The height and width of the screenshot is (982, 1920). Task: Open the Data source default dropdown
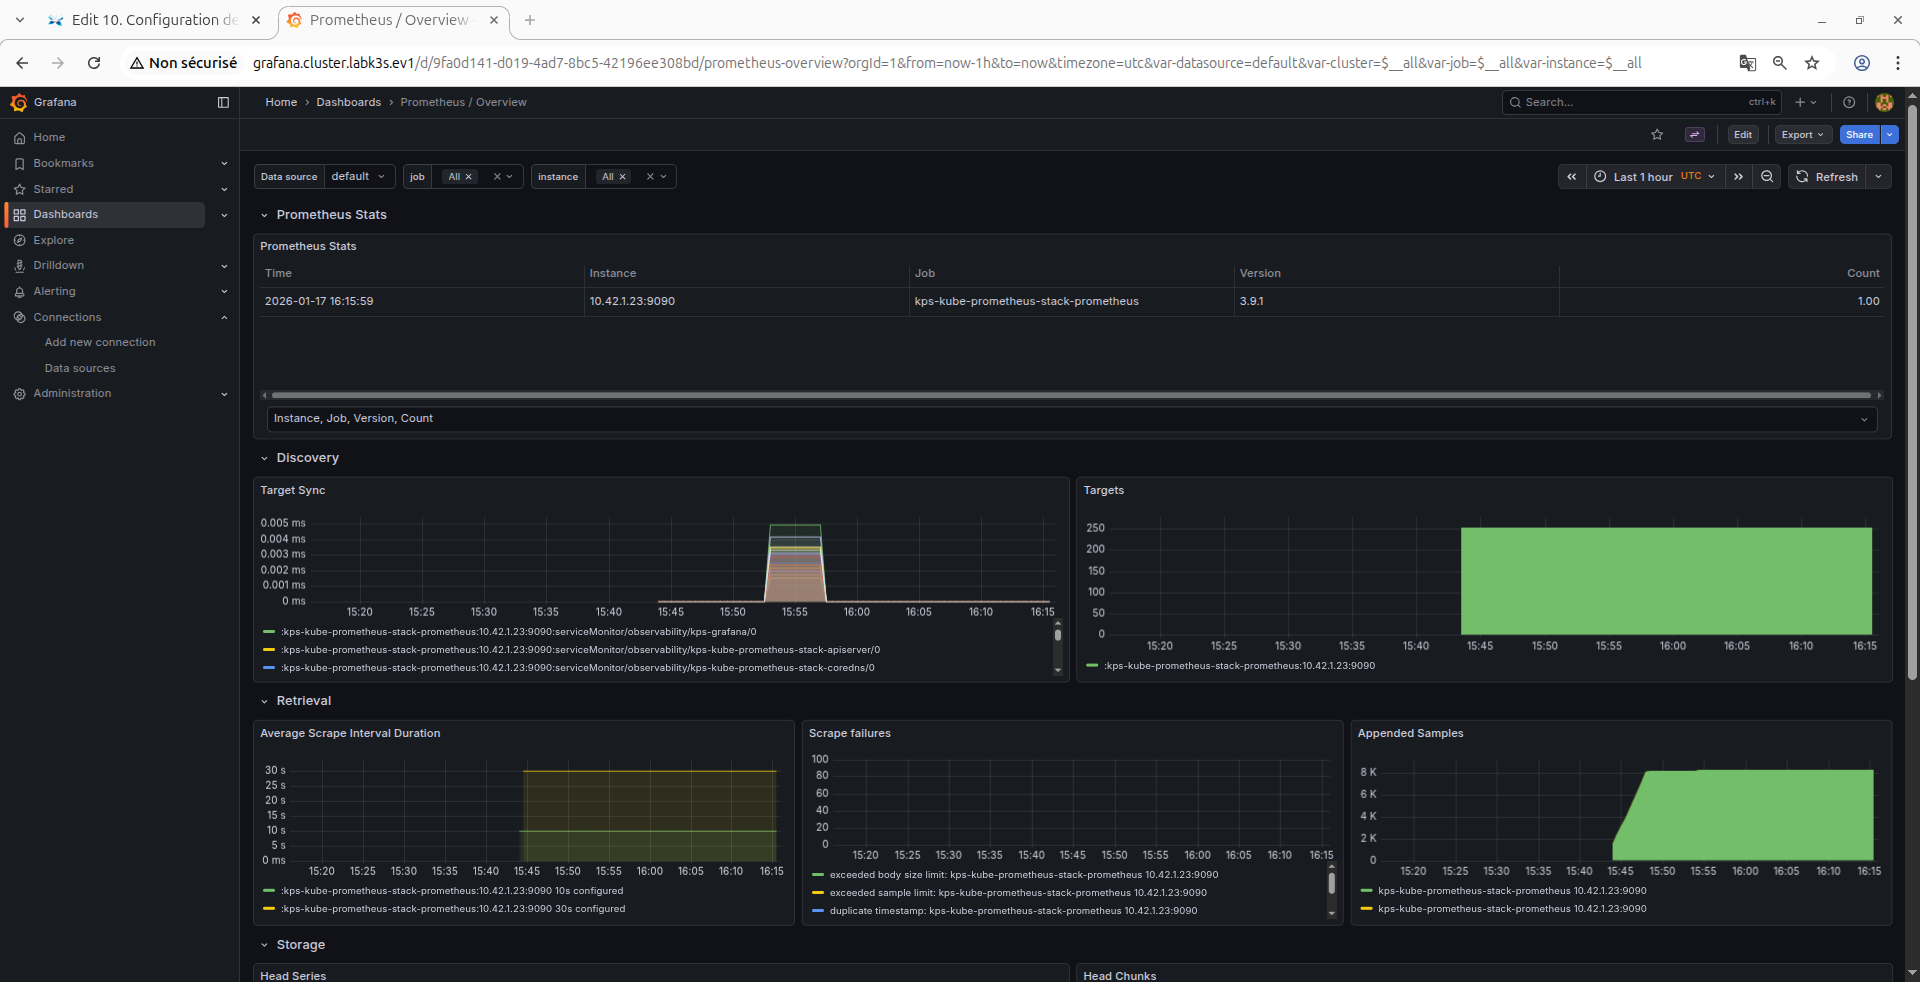click(359, 177)
